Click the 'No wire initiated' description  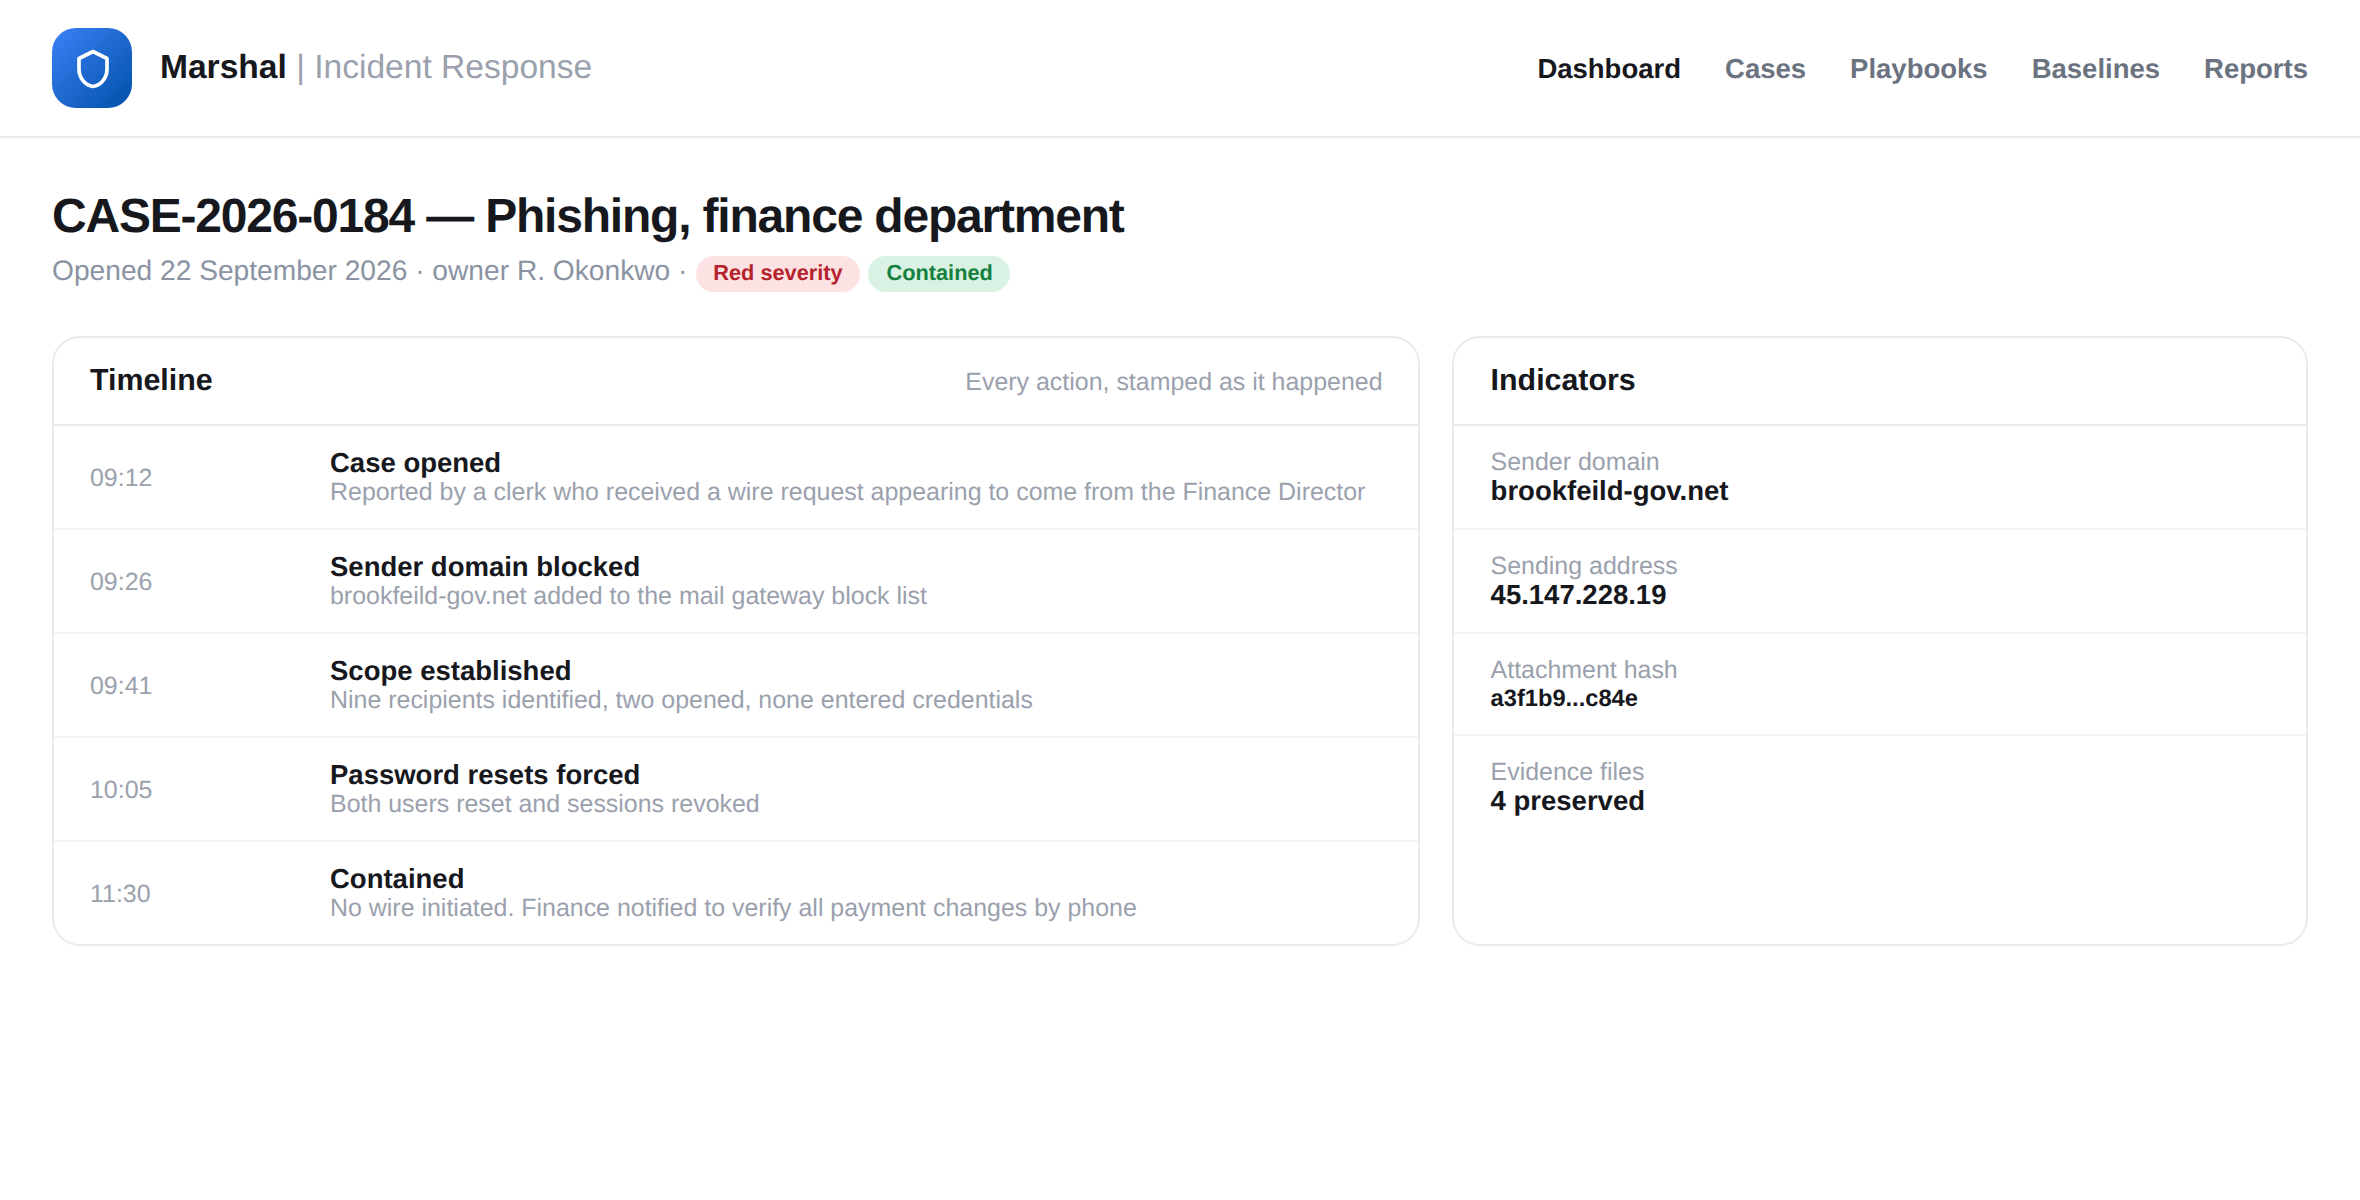tap(733, 908)
